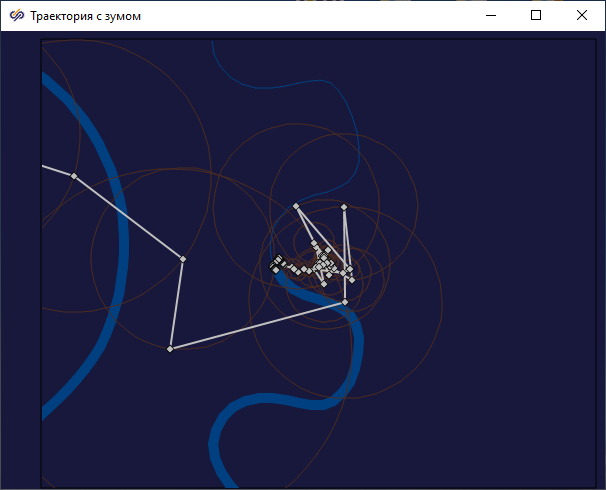Click the long white segment toward river bend
606x490 pixels.
click(x=257, y=325)
